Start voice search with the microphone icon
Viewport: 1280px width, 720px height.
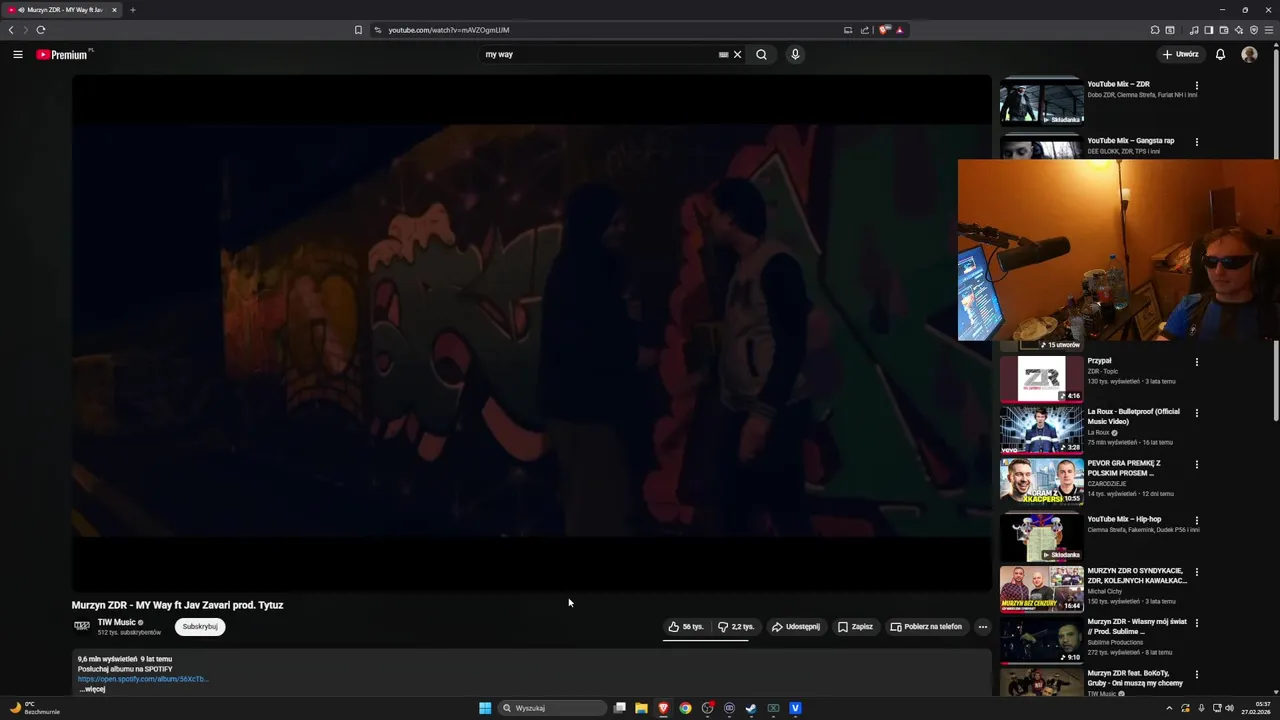point(795,55)
